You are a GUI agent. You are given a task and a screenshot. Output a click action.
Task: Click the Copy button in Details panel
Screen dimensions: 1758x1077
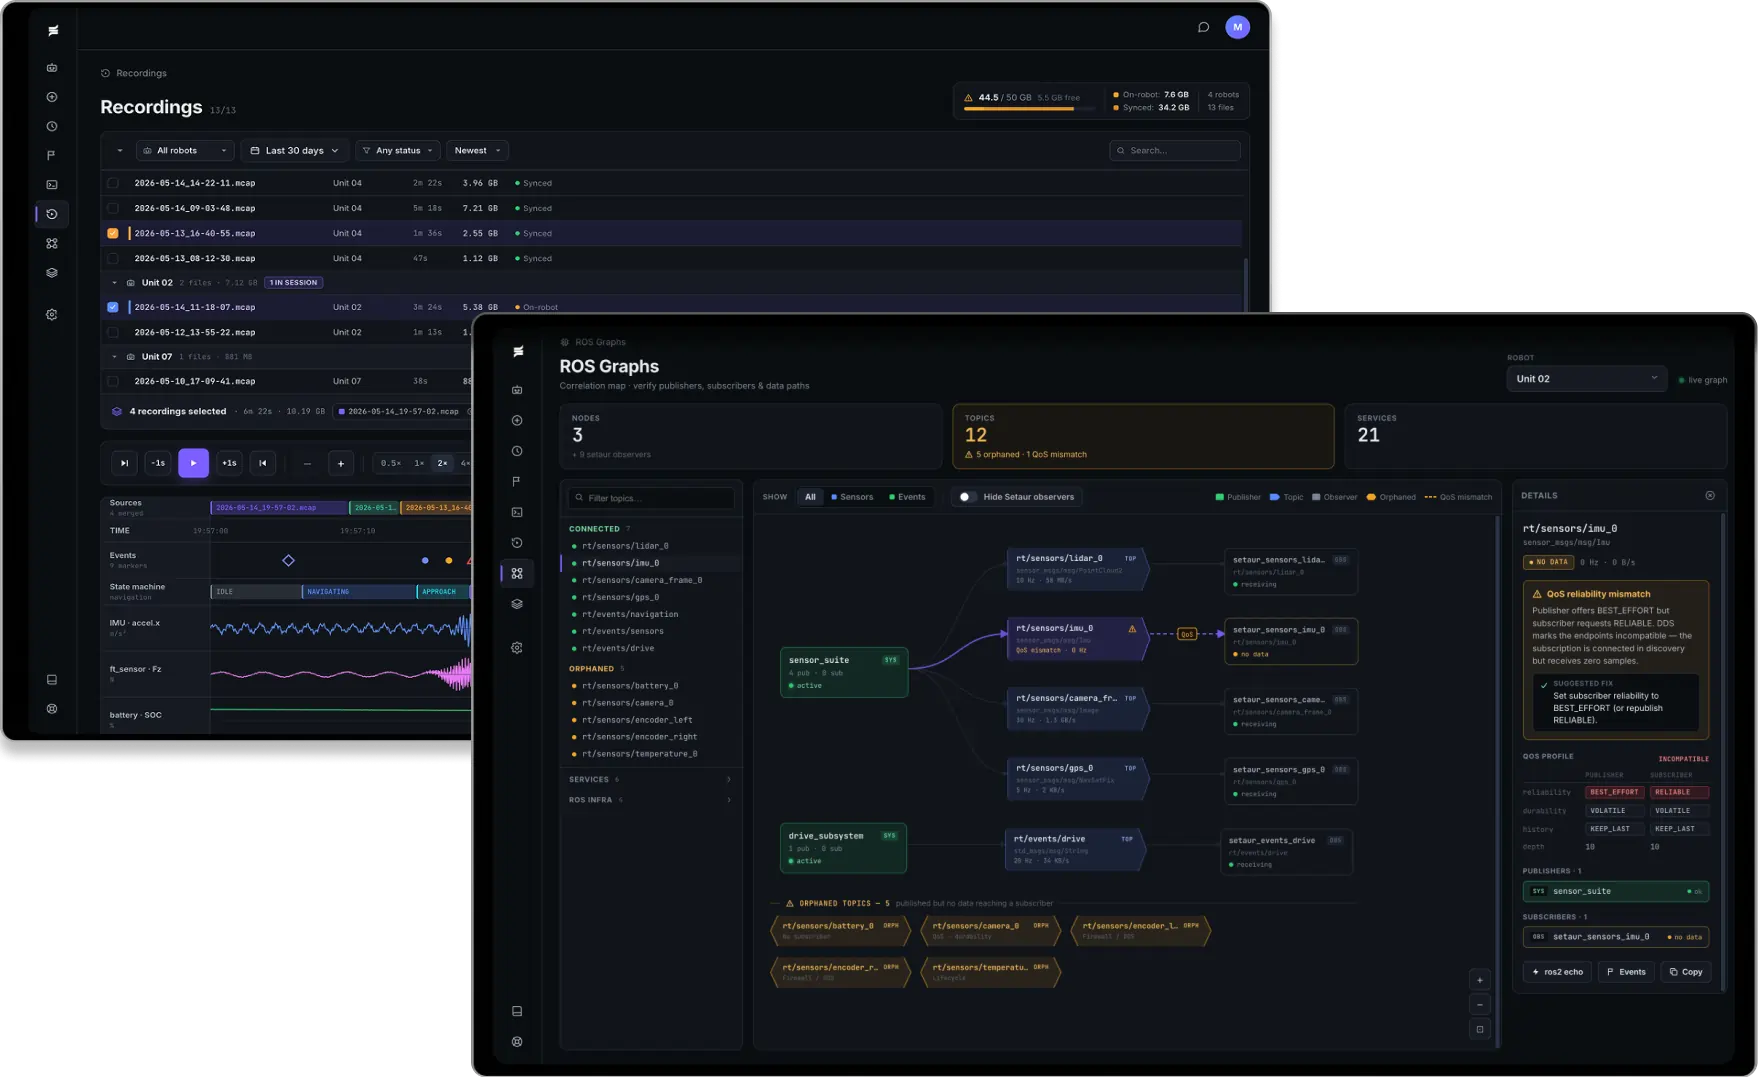coord(1686,972)
